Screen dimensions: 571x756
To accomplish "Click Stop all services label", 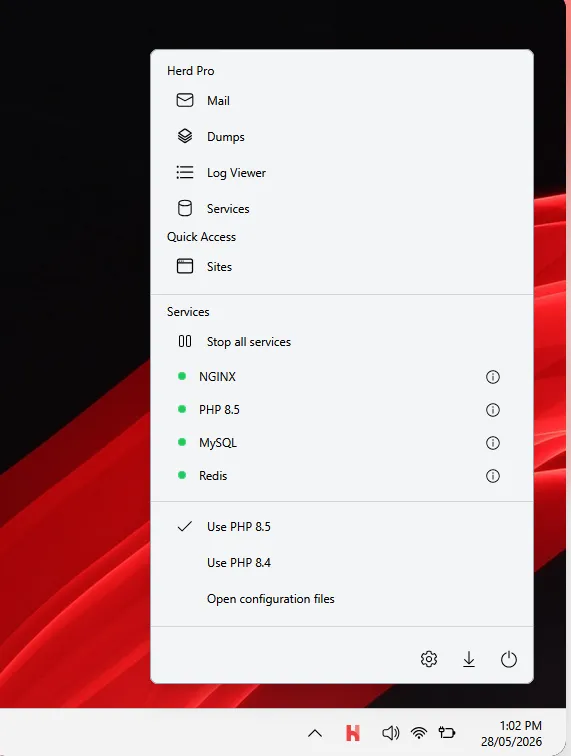I will (249, 342).
